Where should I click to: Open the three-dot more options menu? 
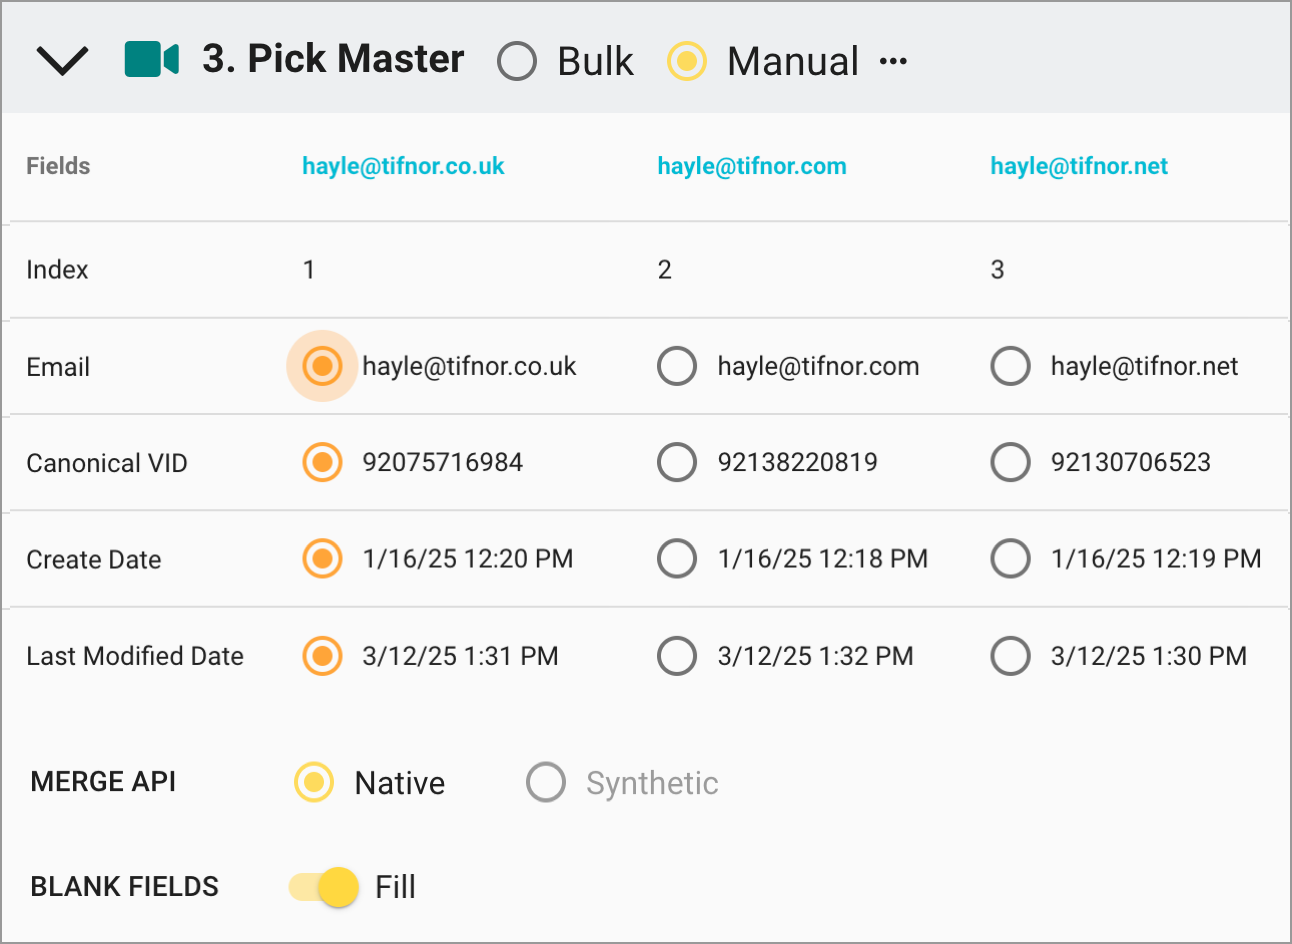click(893, 61)
